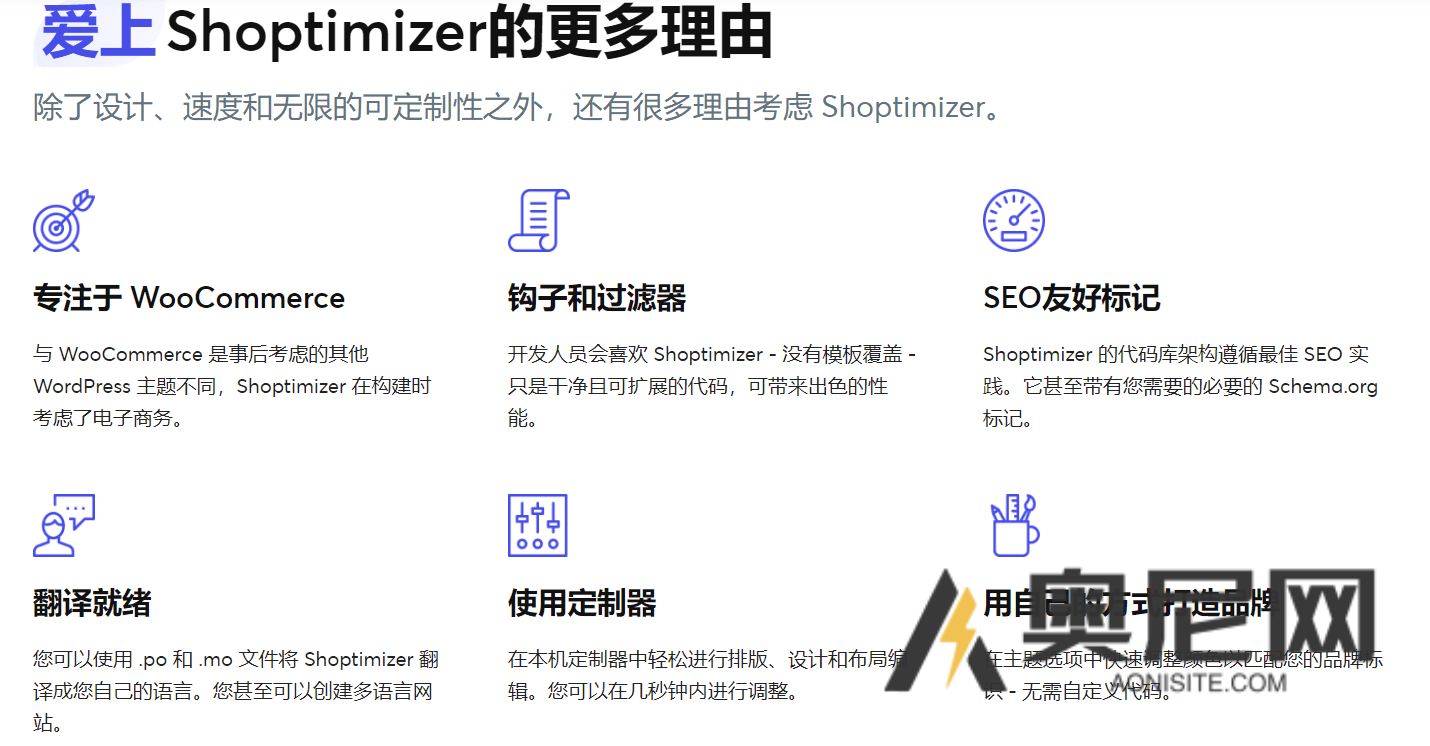The height and width of the screenshot is (746, 1430).
Task: Click the main heading 爱上Shoptimizer的更多理由
Action: [407, 32]
